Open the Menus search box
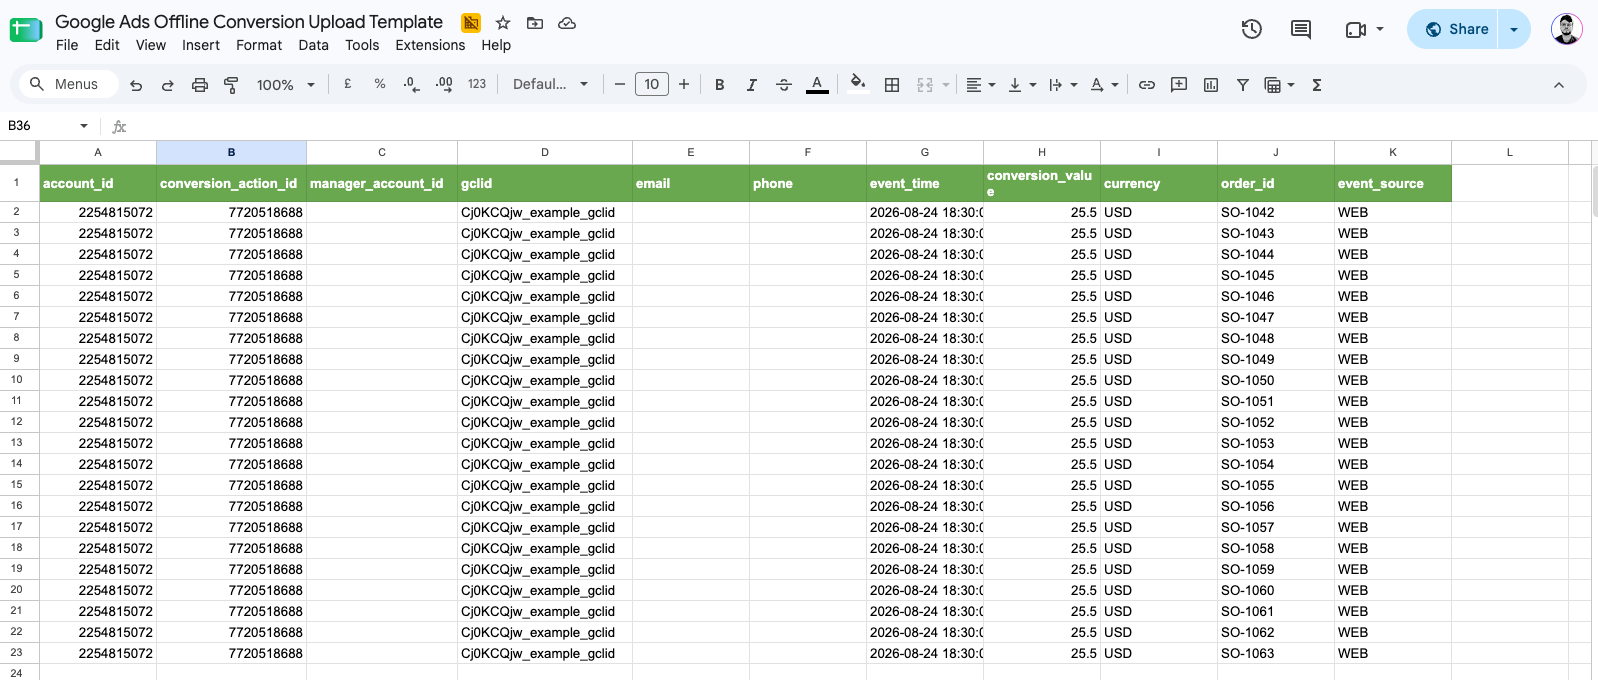Screen dimensions: 1598x680 pos(67,84)
